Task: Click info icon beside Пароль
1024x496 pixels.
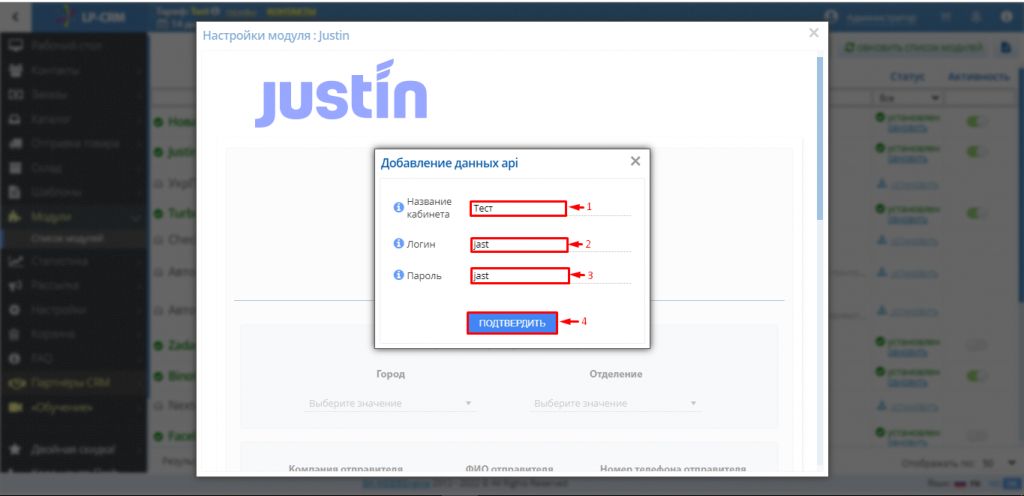Action: click(x=398, y=275)
